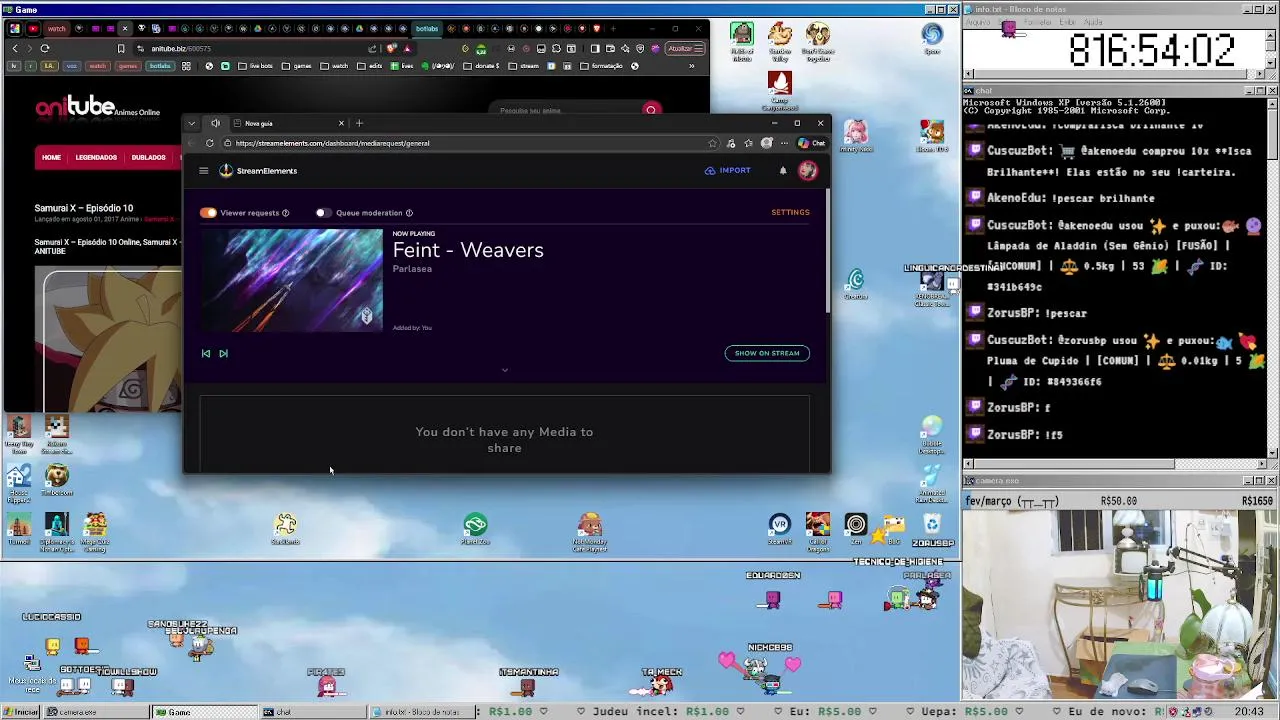Open the donate $ bookmark folder
Screen dimensions: 1280x720
click(481, 66)
